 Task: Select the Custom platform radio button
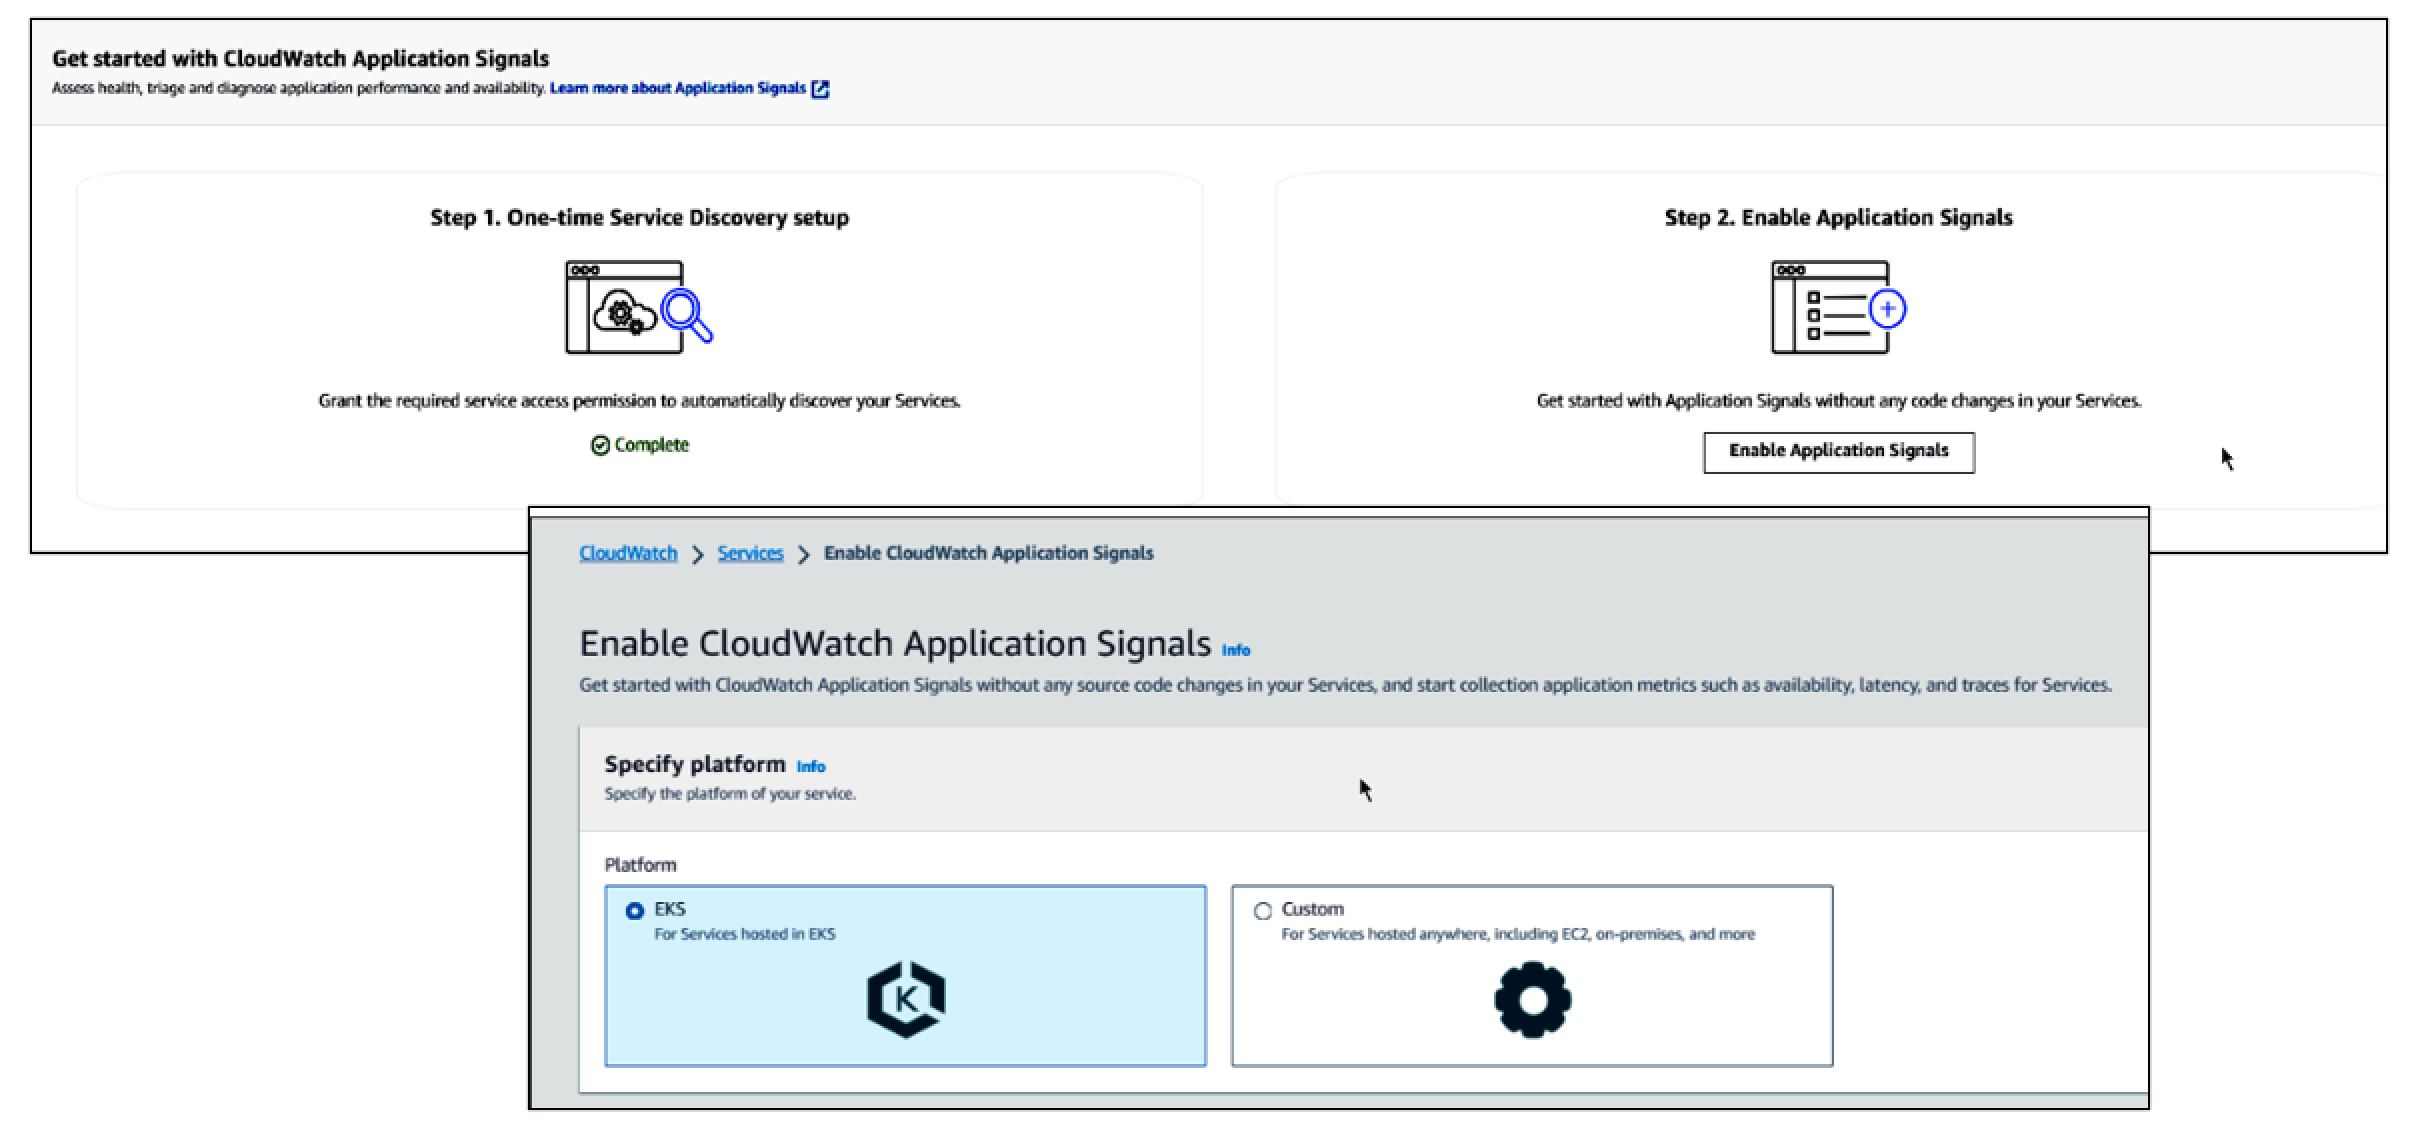click(x=1262, y=910)
